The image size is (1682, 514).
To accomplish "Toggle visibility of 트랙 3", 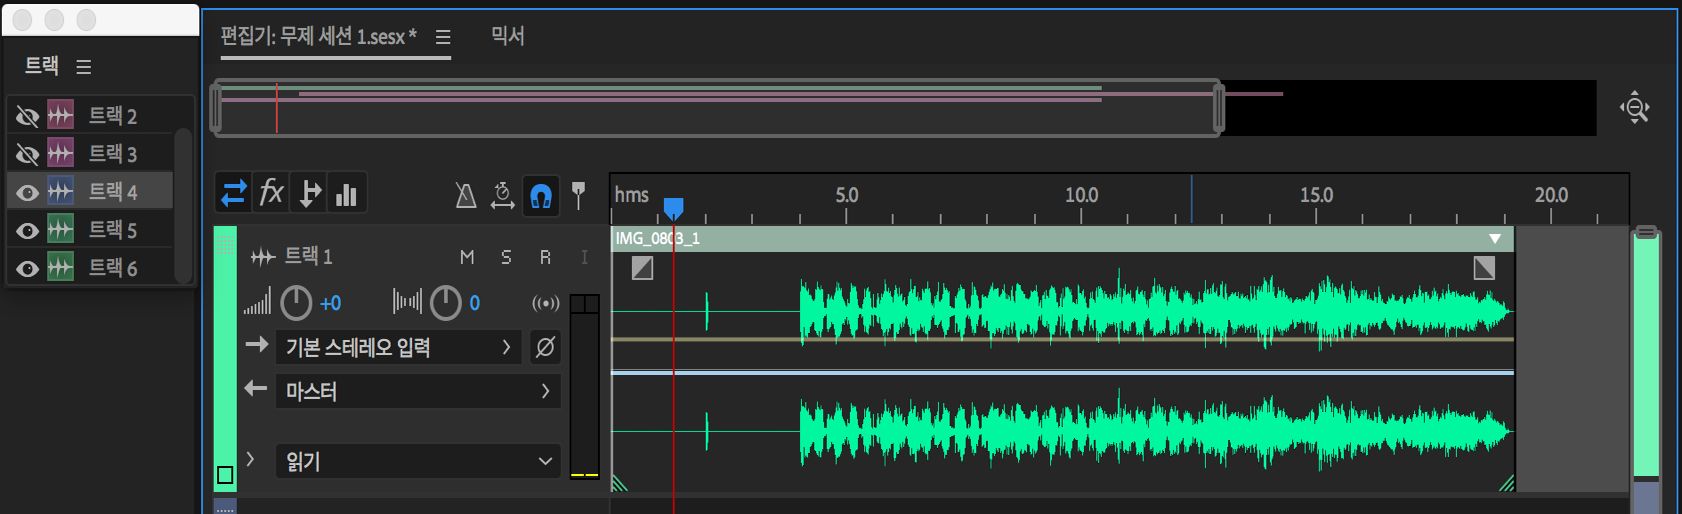I will coord(27,154).
